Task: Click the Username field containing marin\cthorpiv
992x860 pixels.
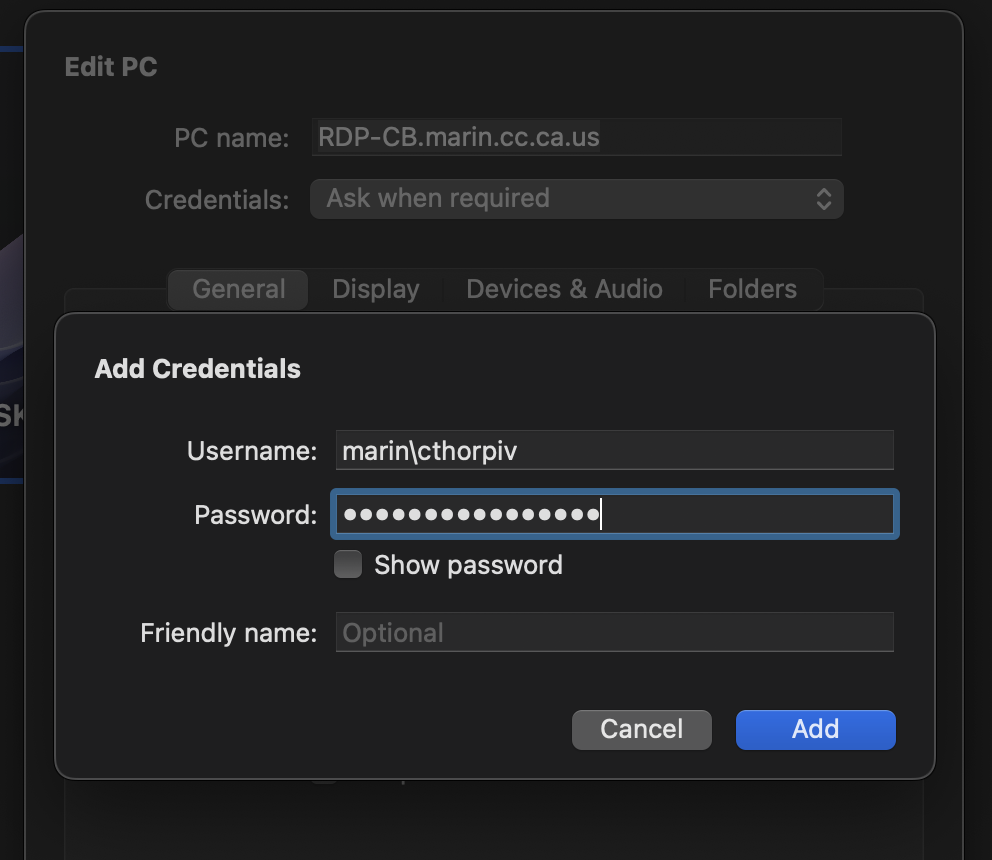Action: (614, 451)
